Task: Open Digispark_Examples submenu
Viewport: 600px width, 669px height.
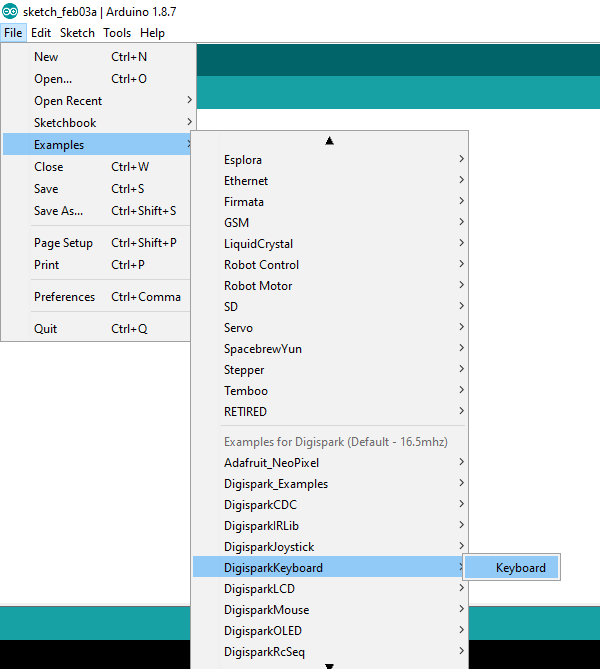Action: [x=329, y=484]
